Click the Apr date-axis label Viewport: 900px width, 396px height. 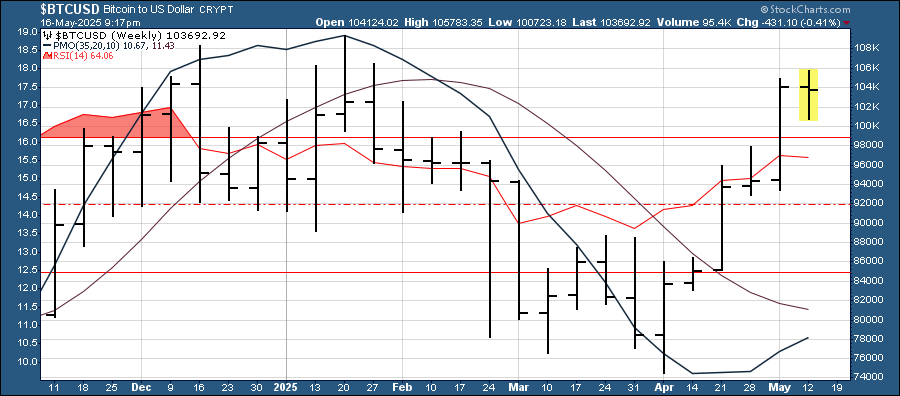(x=664, y=388)
